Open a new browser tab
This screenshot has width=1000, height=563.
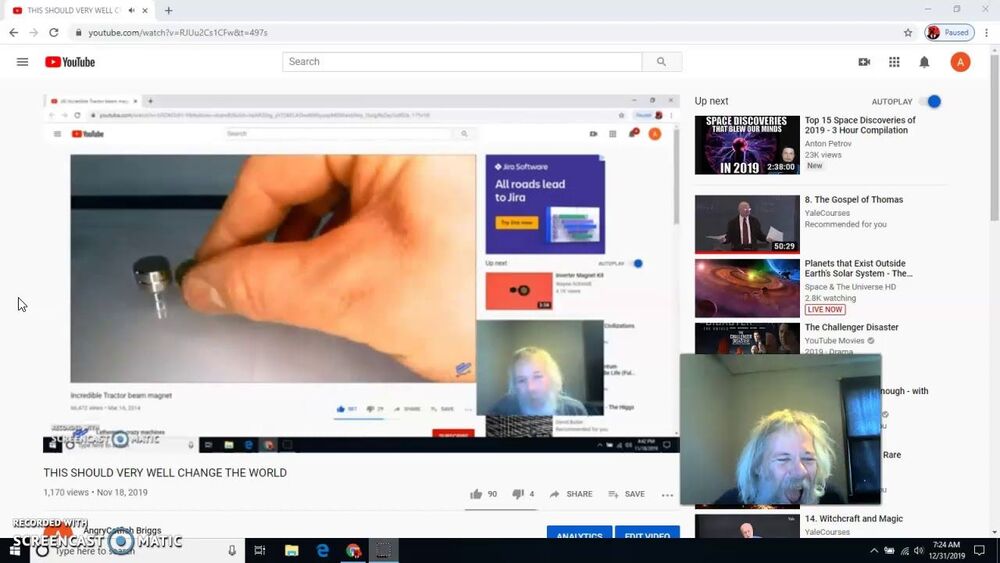(168, 10)
